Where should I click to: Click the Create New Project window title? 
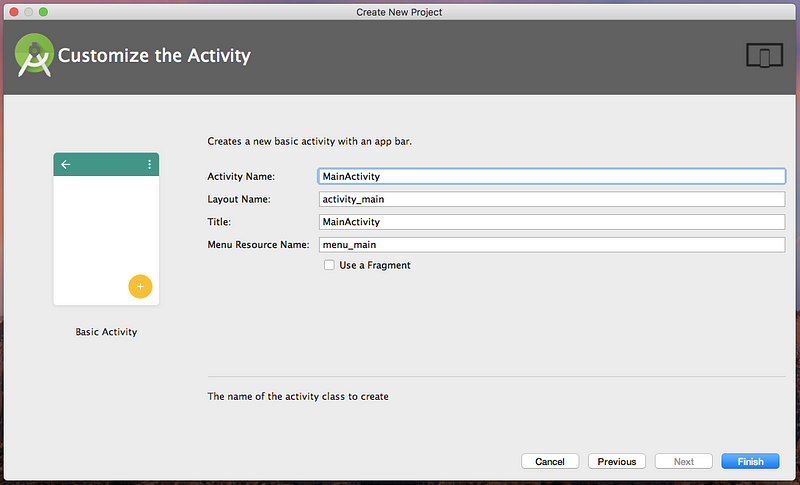point(399,12)
